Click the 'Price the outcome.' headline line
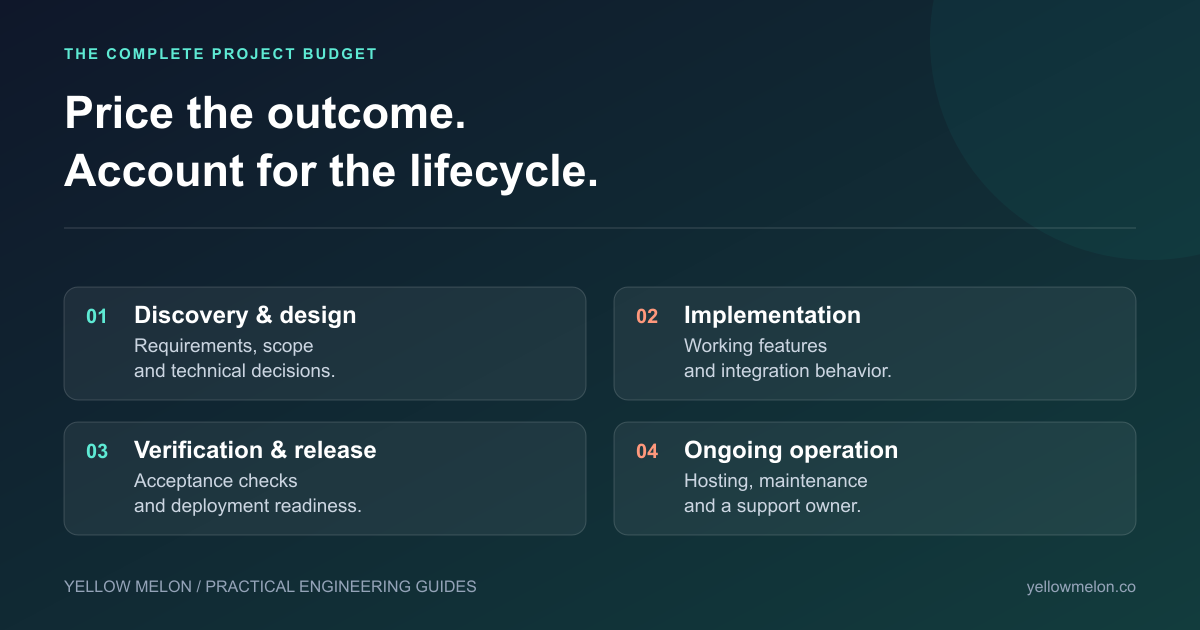This screenshot has height=630, width=1200. pos(265,114)
